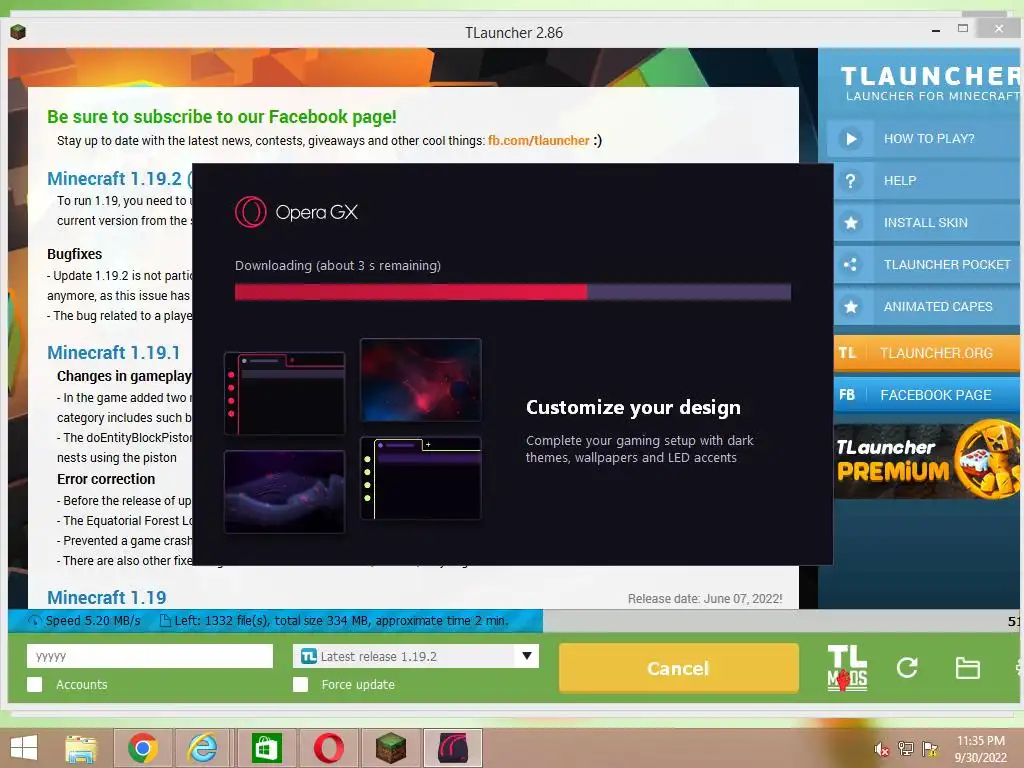Viewport: 1024px width, 768px height.
Task: Select INSTALL SKIN menu item
Action: click(x=923, y=223)
